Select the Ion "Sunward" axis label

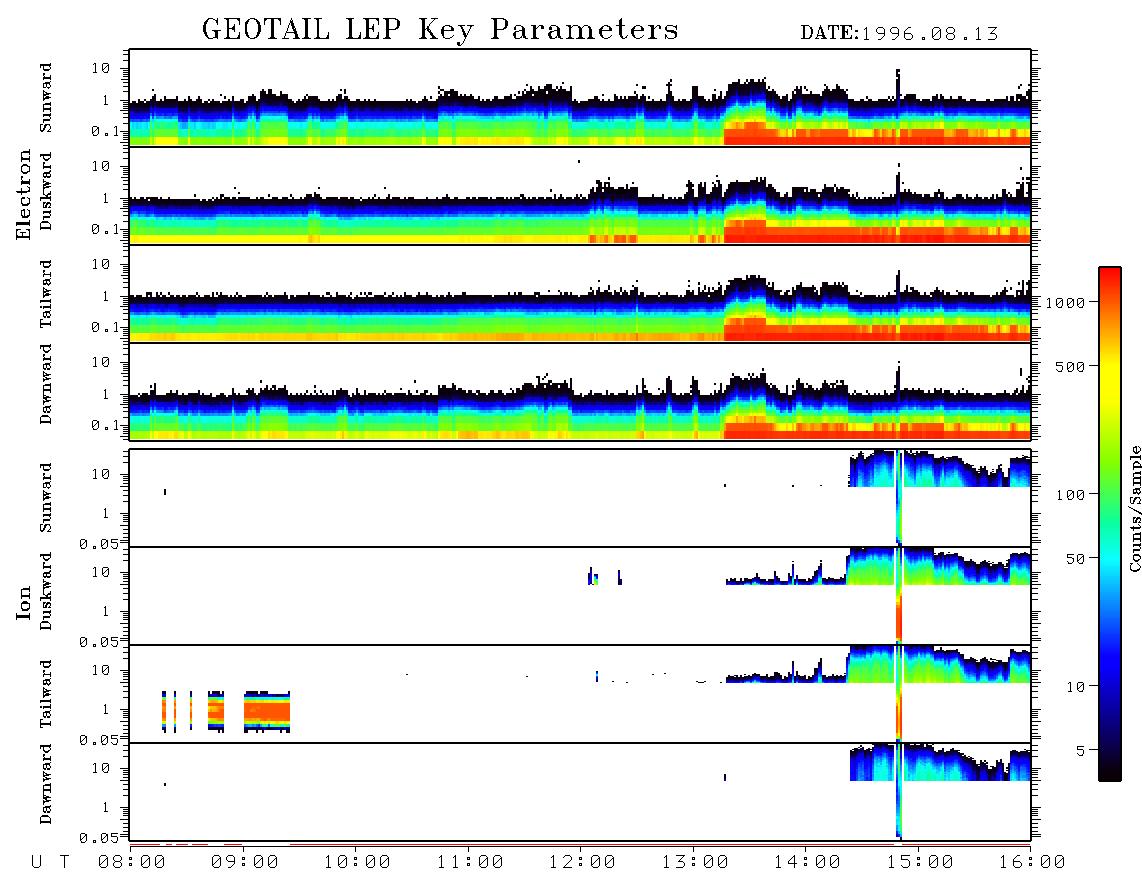[x=46, y=497]
